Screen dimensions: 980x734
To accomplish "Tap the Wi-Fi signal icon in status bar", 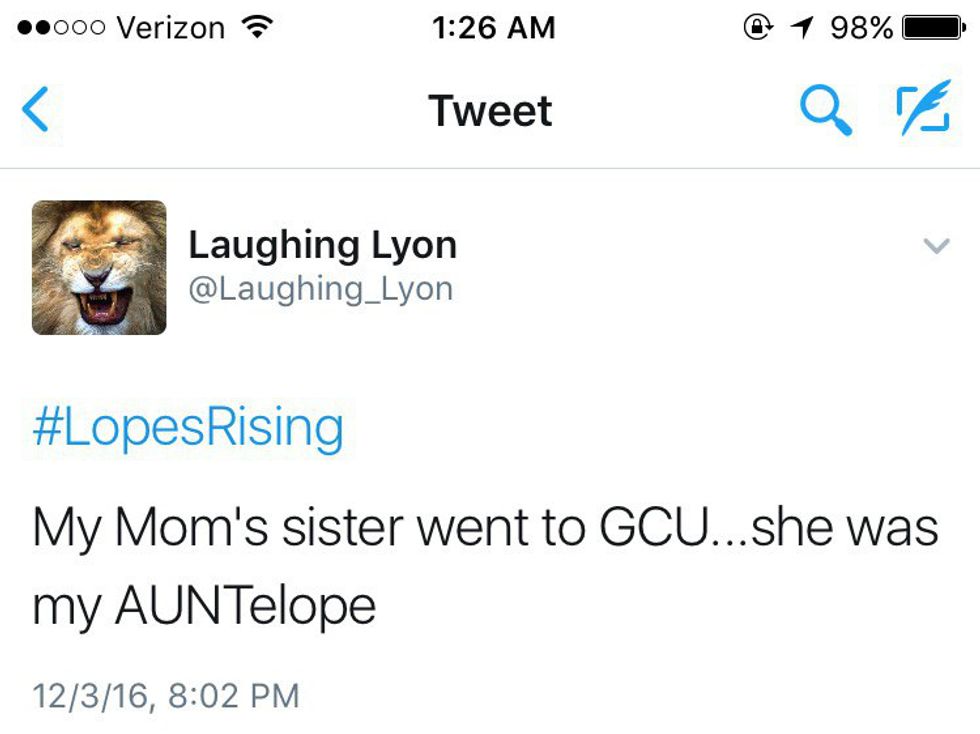I will pos(258,28).
